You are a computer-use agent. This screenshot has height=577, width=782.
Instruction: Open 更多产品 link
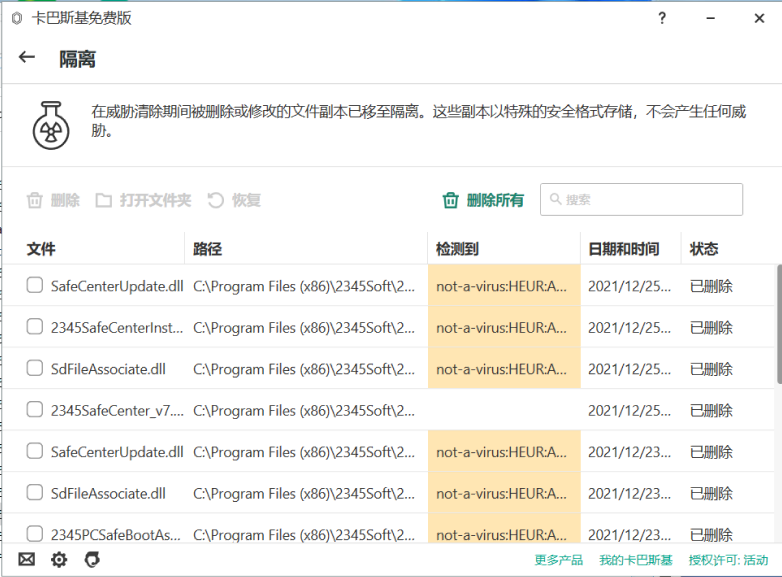(x=559, y=560)
